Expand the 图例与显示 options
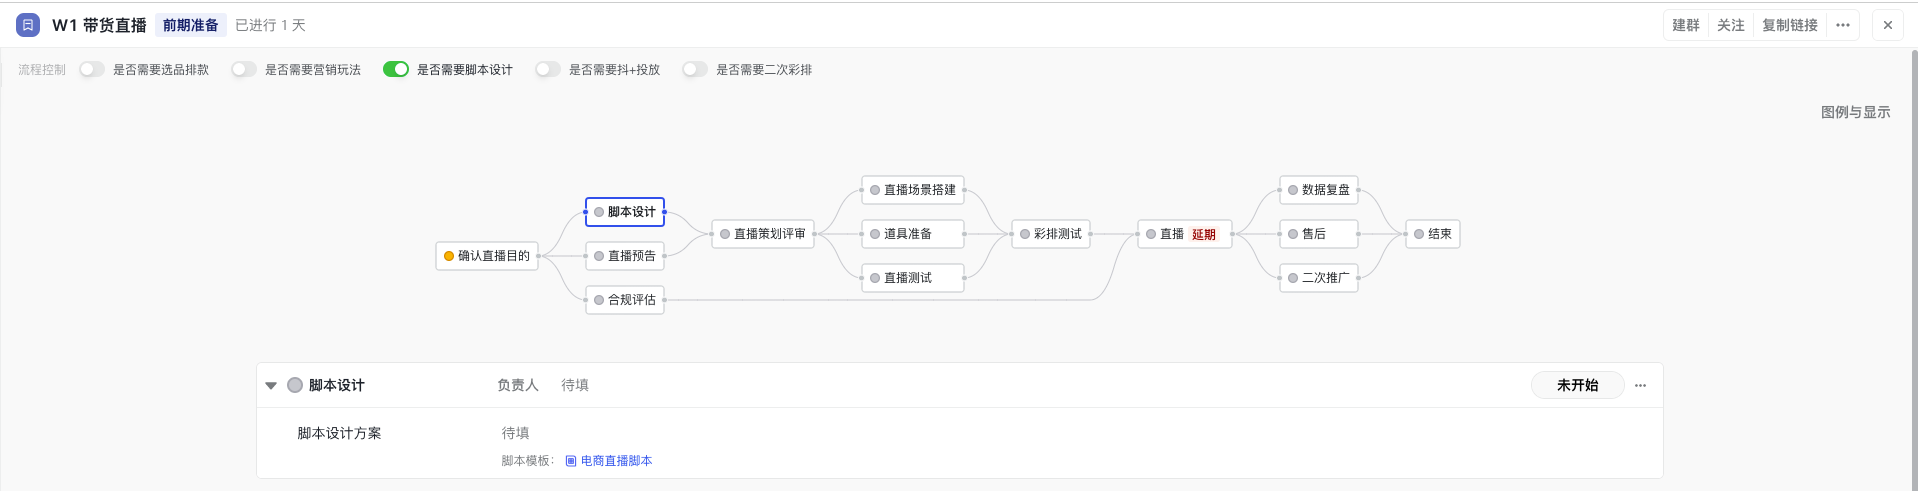Screen dimensions: 1918x491 1855,112
